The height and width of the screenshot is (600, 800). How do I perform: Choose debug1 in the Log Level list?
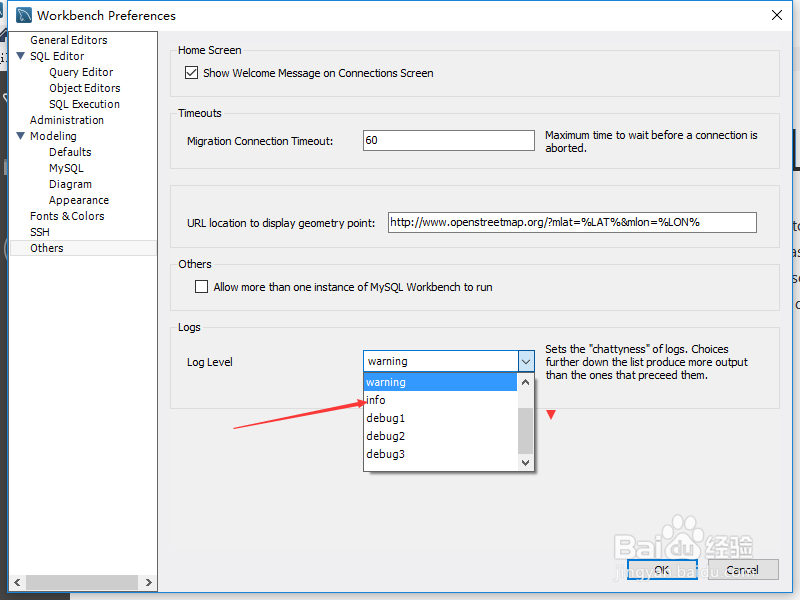(x=441, y=418)
